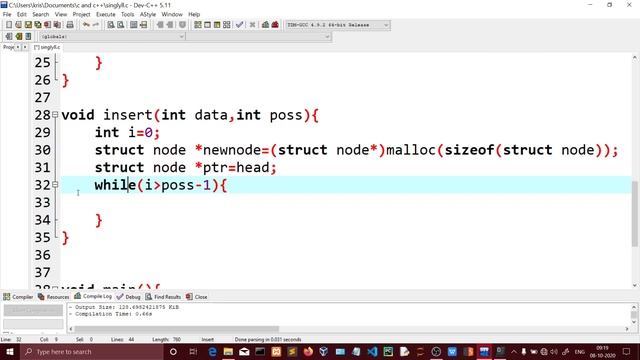Click the Unindent toolbar icon

pos(170,25)
